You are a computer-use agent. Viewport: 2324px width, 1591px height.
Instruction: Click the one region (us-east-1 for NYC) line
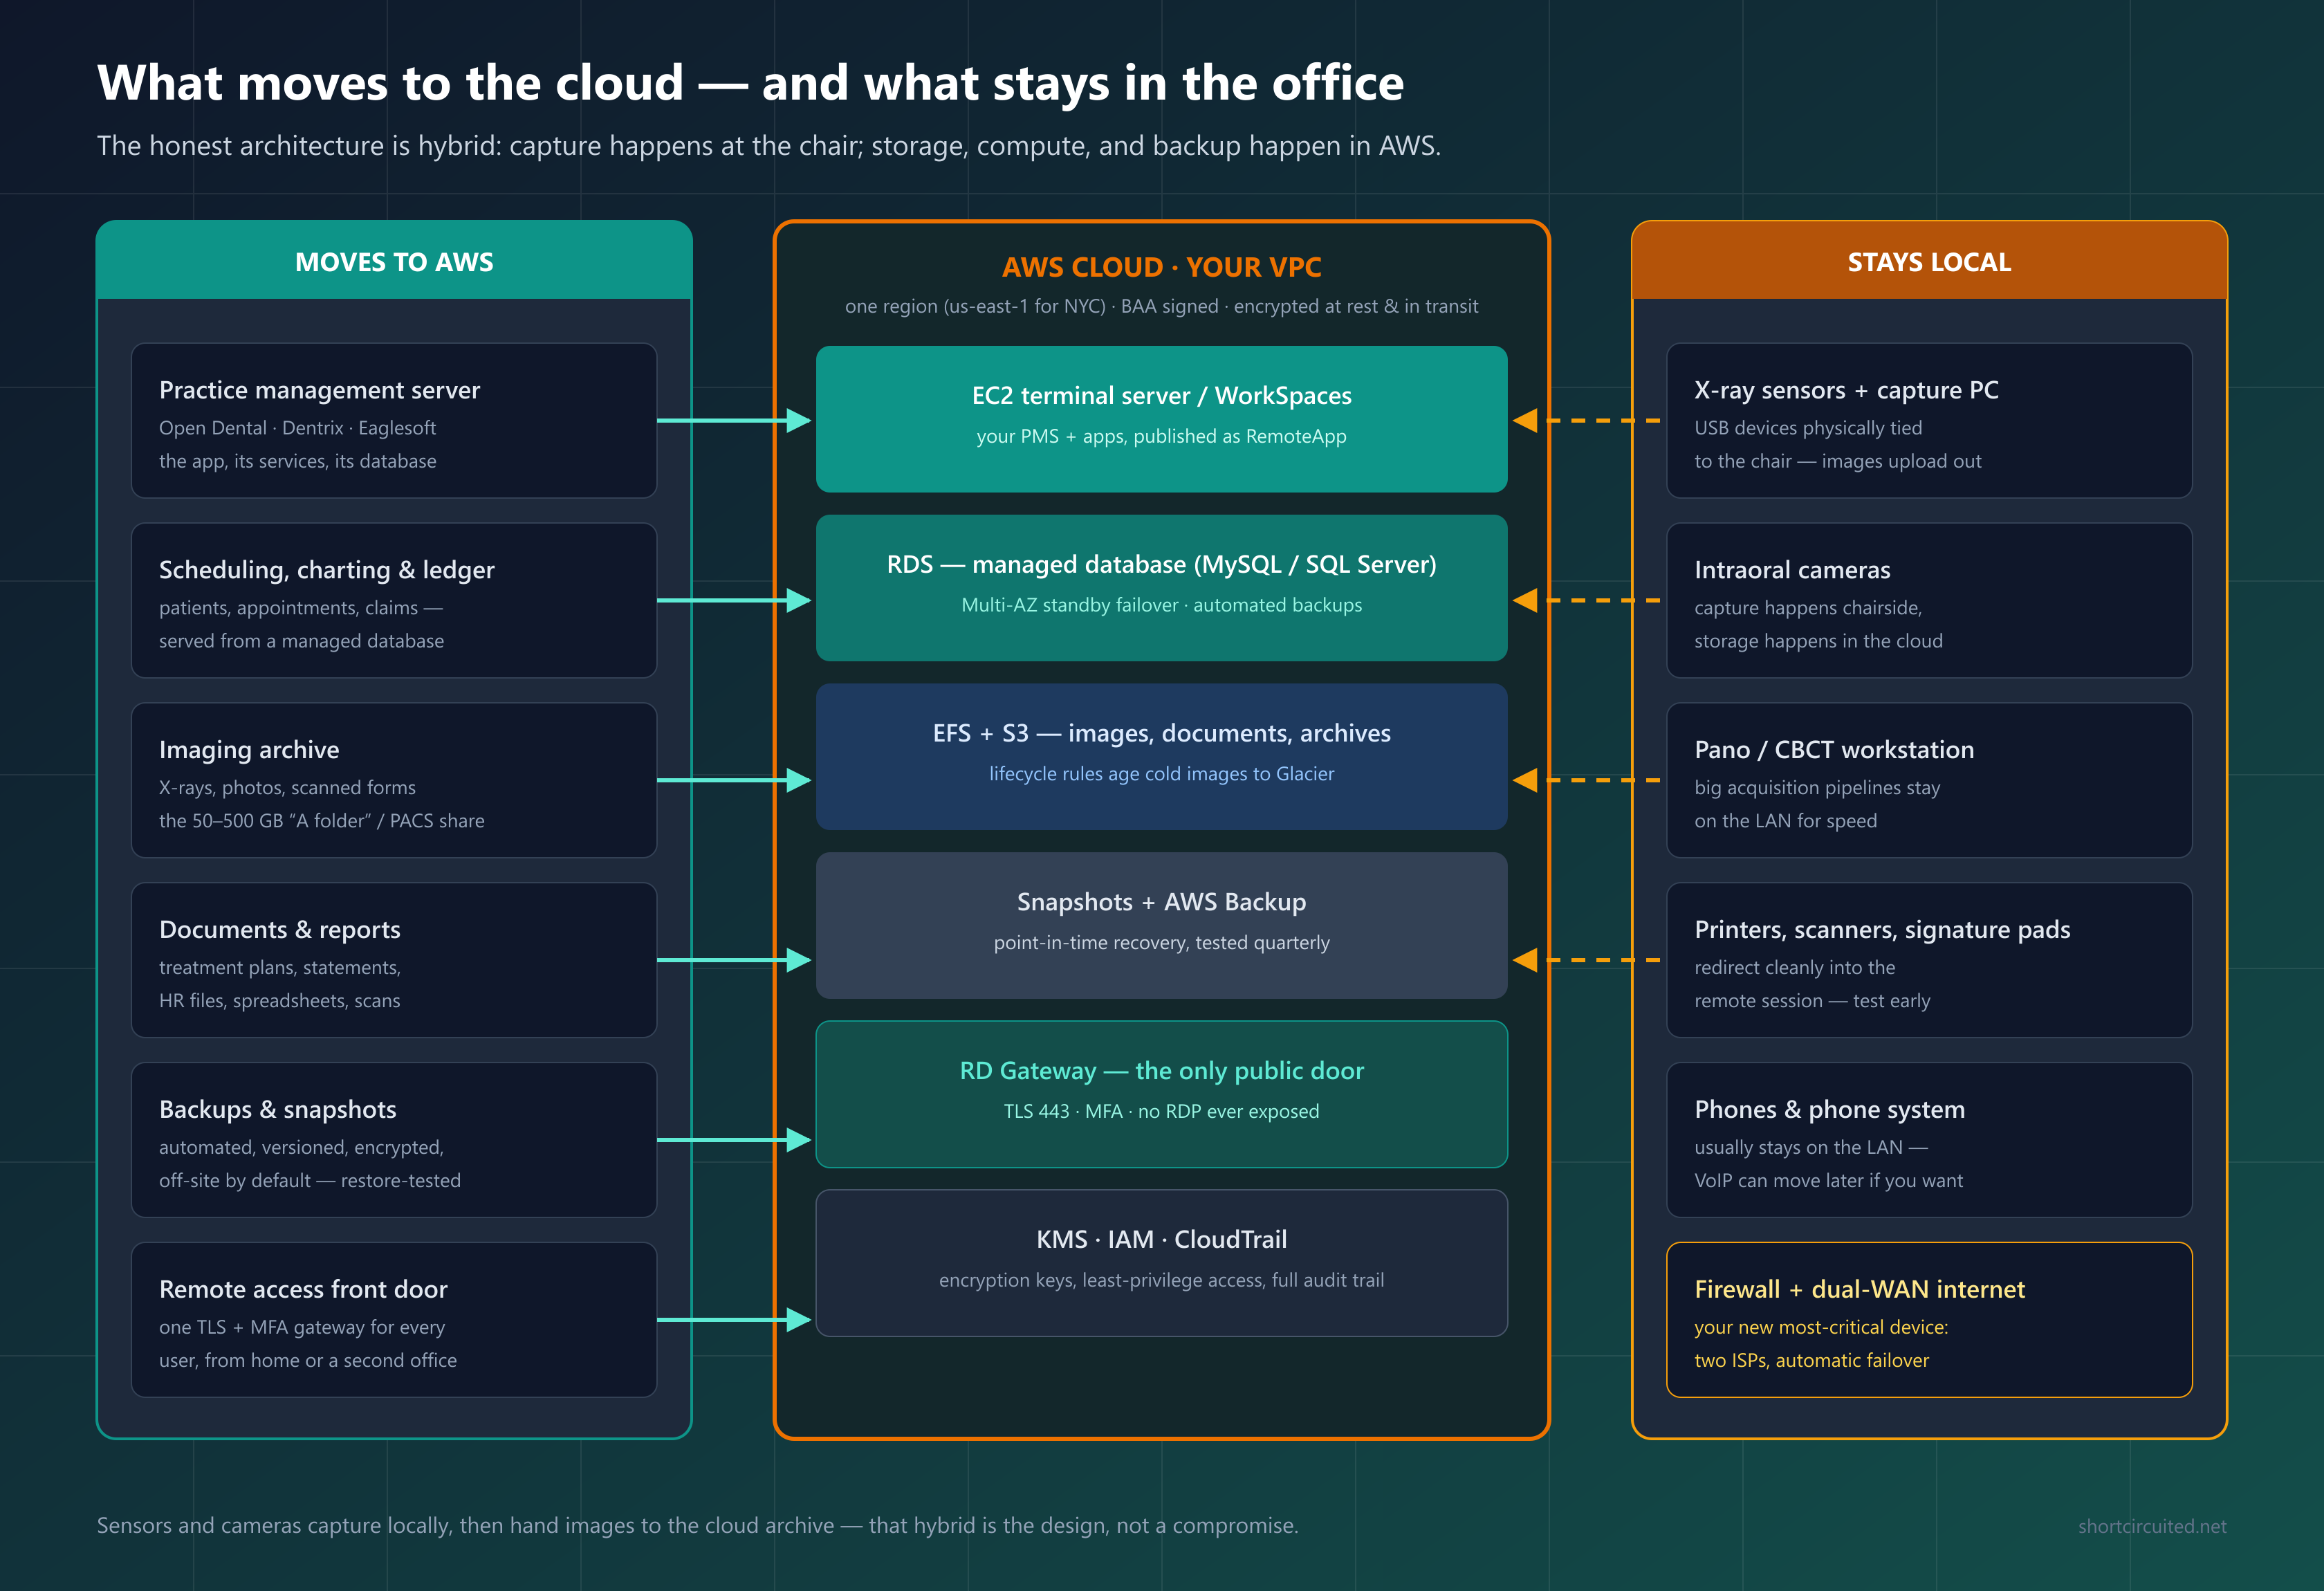[x=1161, y=306]
